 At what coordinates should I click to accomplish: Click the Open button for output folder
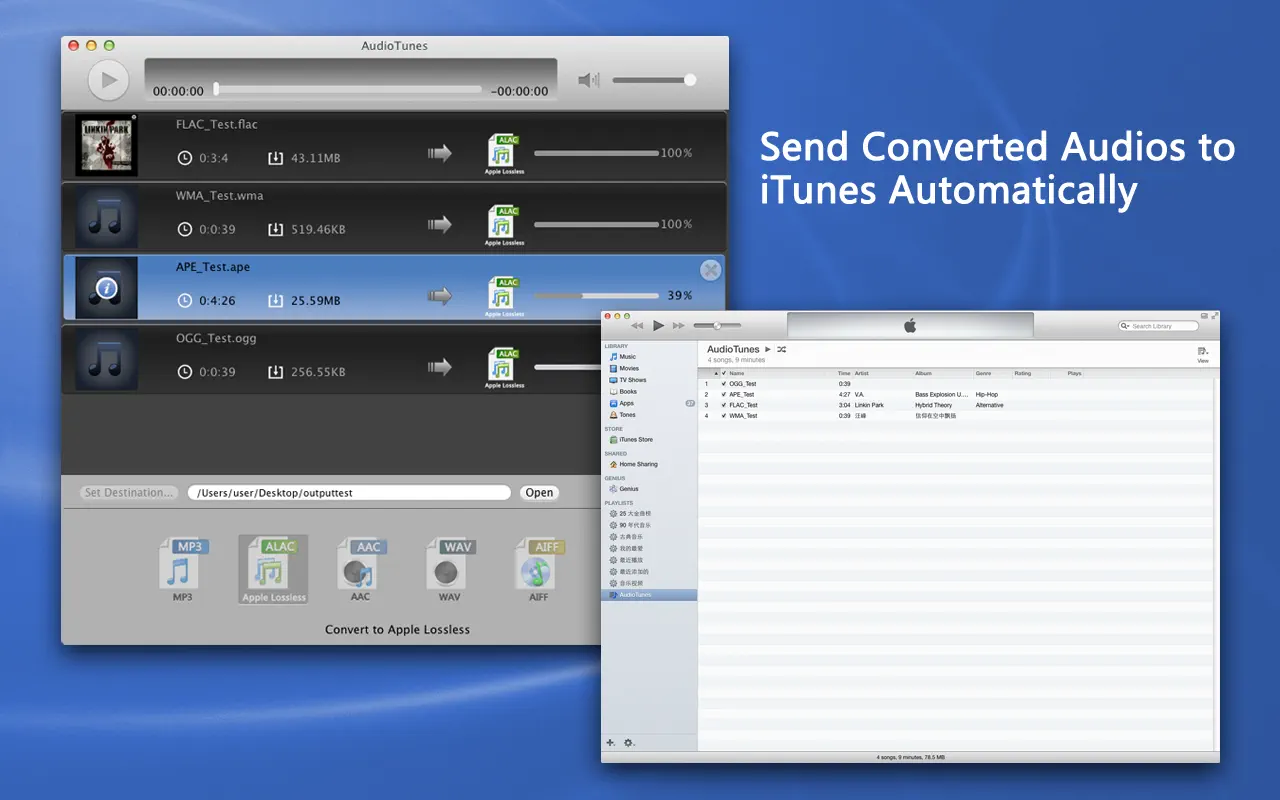[539, 492]
